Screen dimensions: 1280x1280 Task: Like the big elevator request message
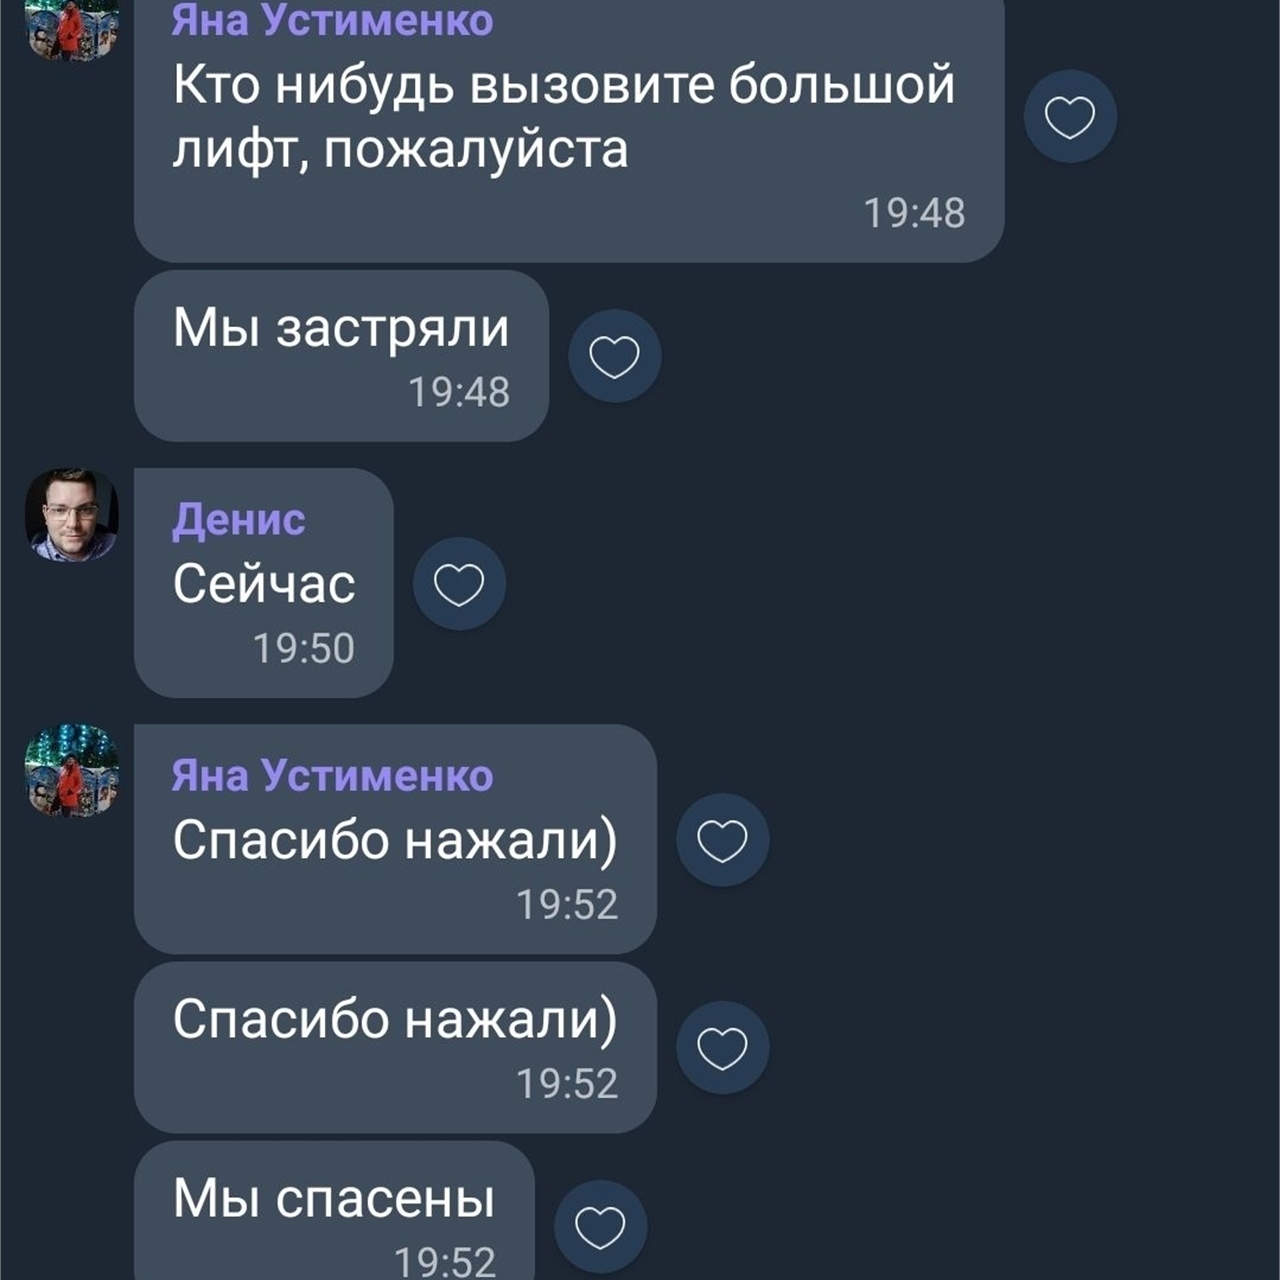point(1070,116)
